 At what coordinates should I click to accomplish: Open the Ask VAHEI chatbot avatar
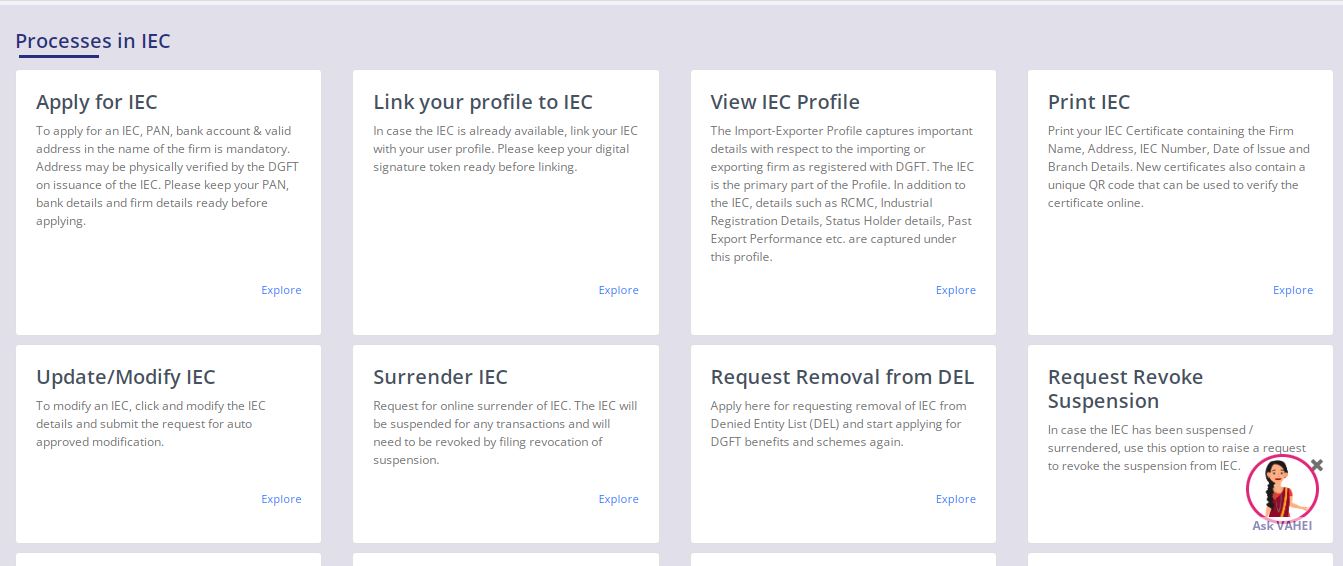1281,487
